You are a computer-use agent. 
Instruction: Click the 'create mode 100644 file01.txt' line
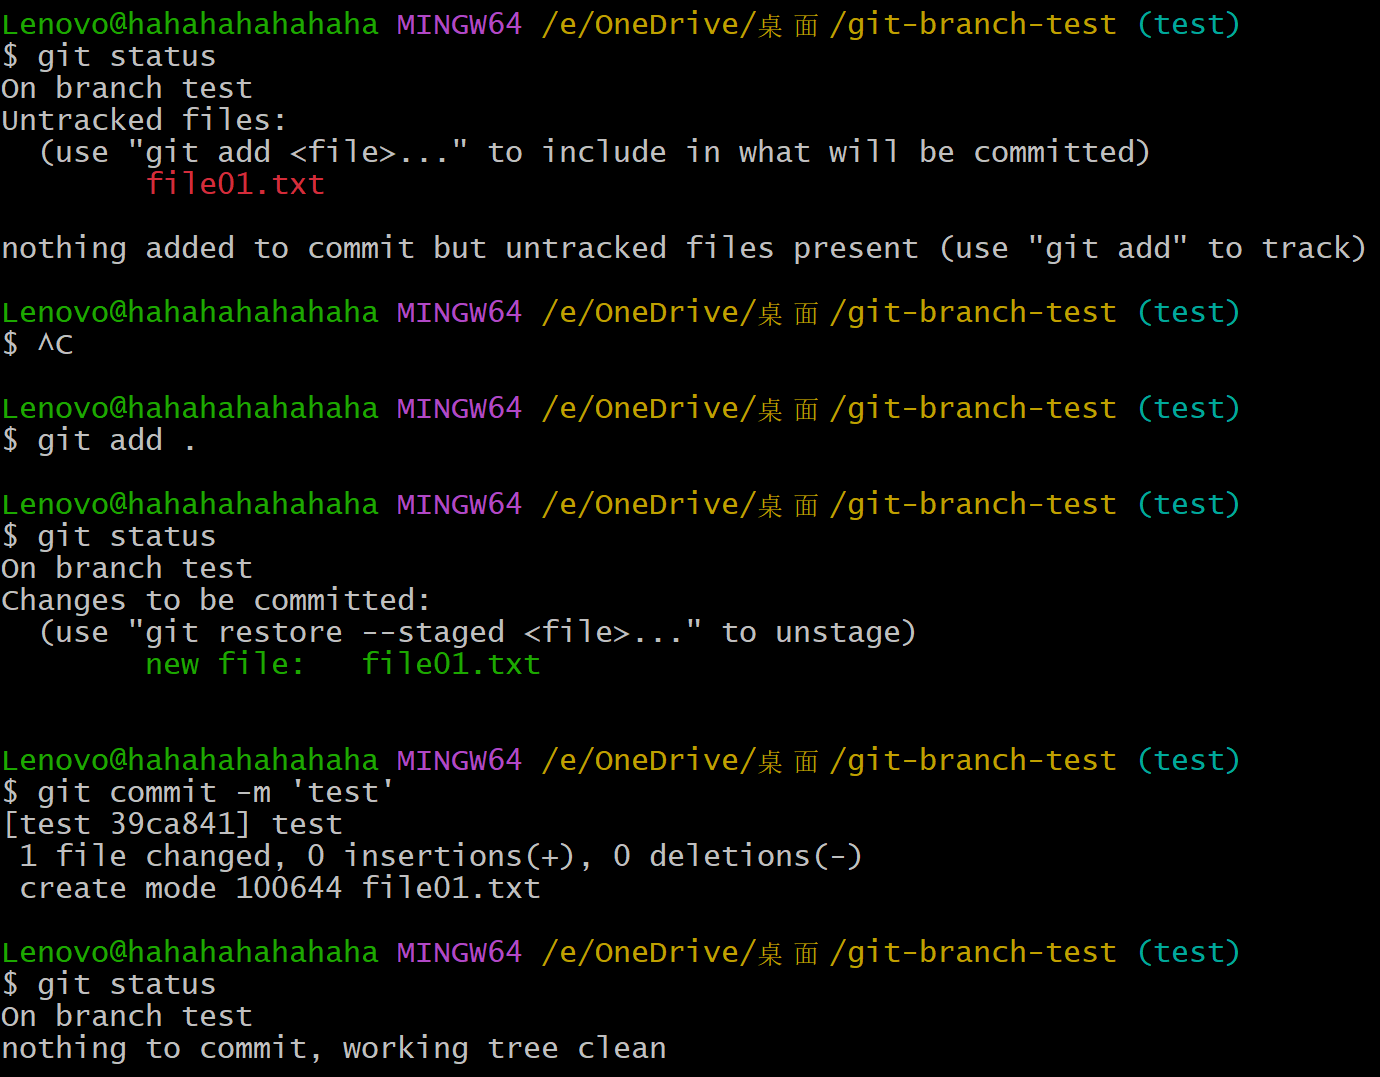tap(279, 888)
